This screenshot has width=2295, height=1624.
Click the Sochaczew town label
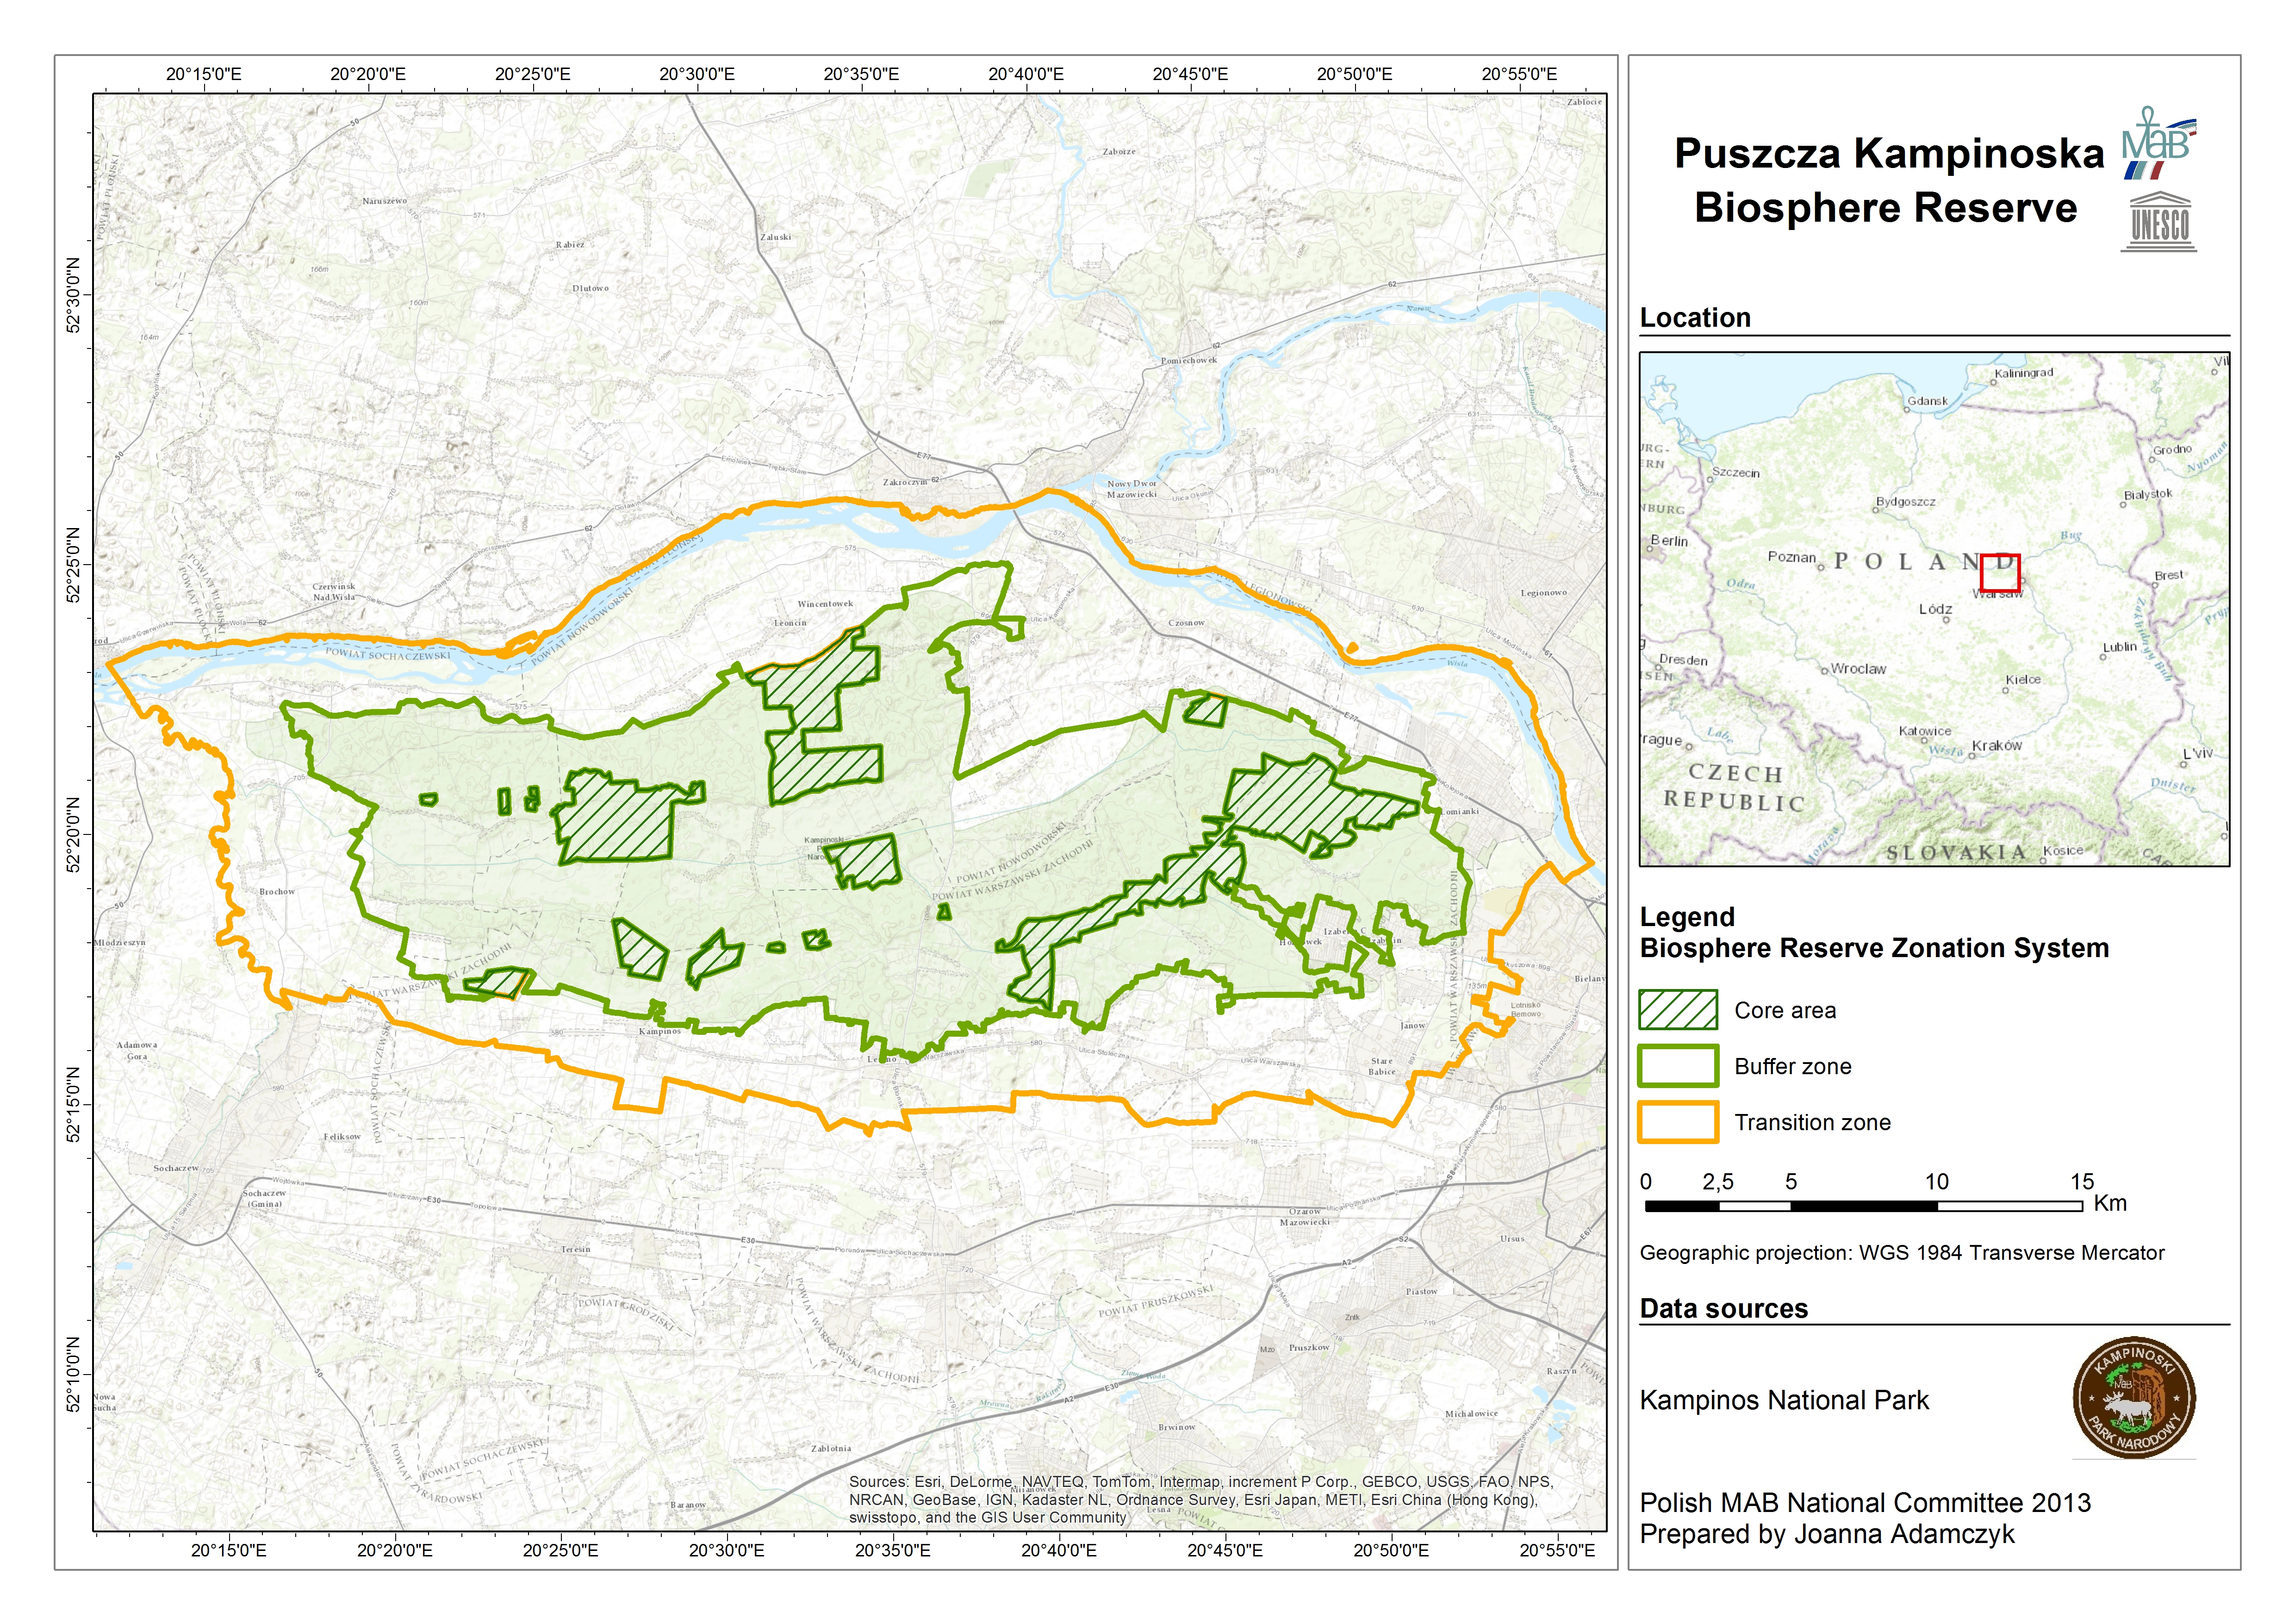[176, 1168]
